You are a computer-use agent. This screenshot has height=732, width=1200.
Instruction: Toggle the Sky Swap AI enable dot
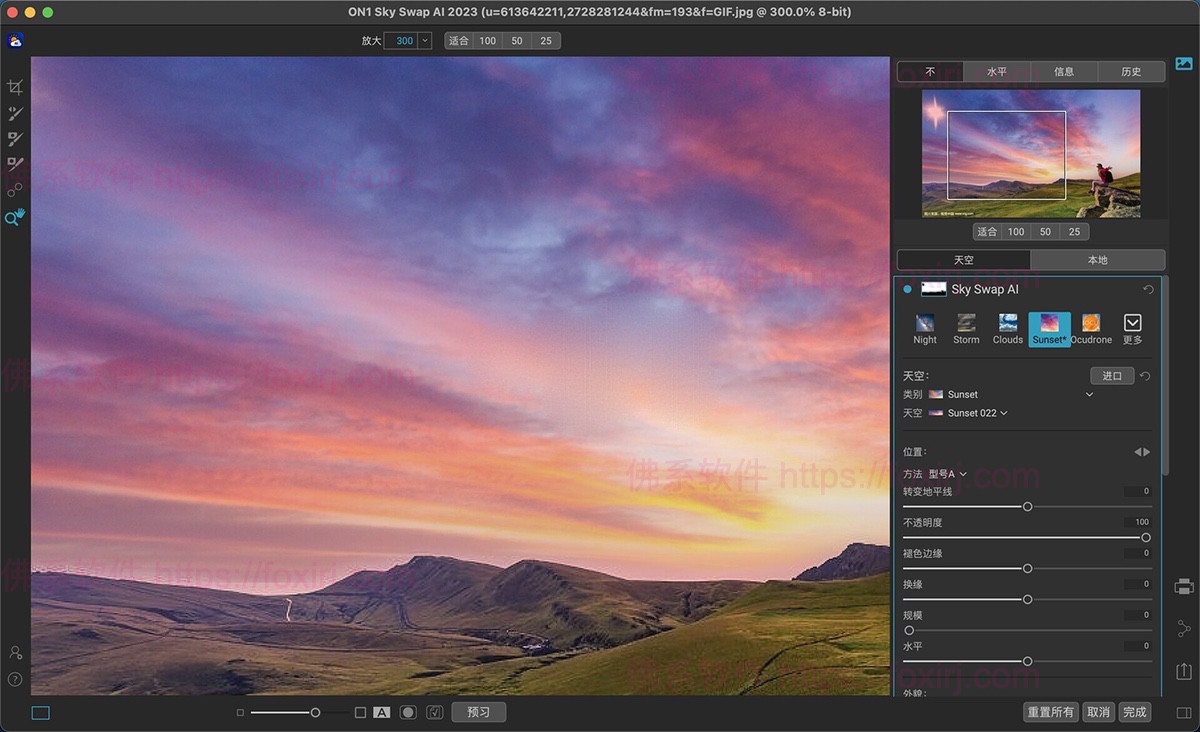[x=907, y=289]
